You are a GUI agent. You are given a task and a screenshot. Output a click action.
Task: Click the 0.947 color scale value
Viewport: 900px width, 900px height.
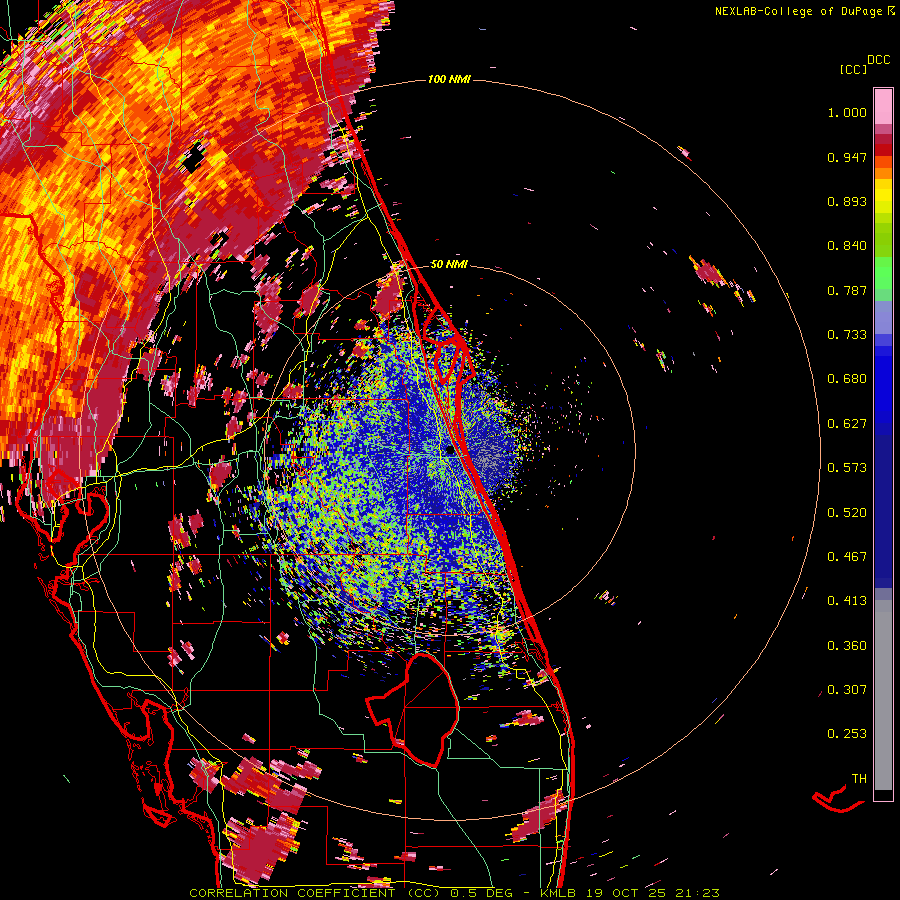tap(847, 157)
